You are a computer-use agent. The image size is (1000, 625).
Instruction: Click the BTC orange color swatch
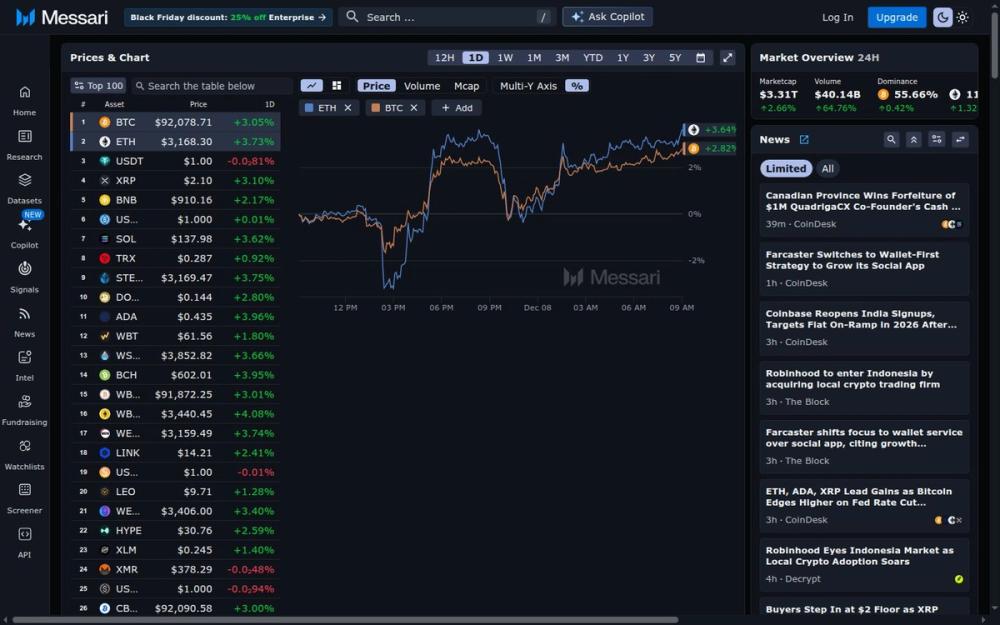pos(376,108)
